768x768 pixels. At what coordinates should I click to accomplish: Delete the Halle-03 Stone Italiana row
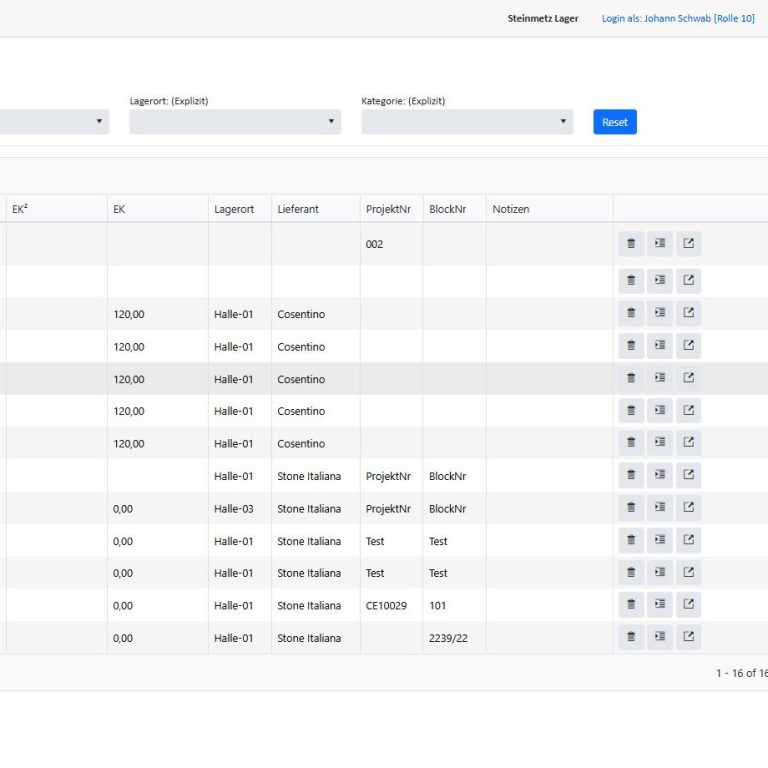click(x=631, y=507)
